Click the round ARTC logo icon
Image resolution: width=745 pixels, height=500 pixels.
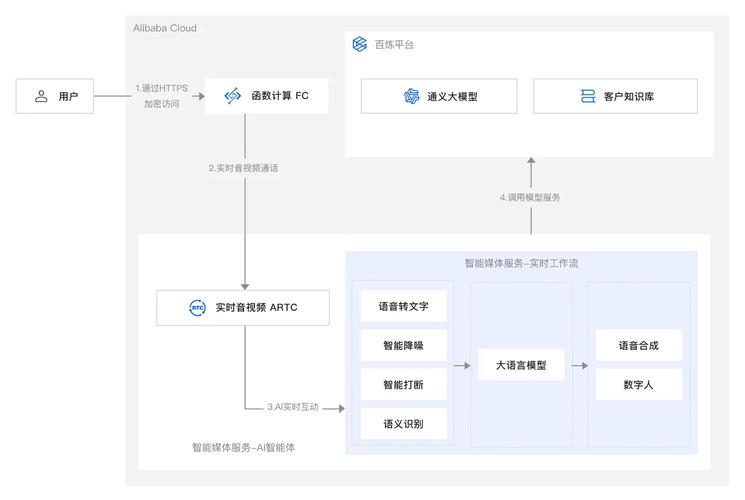(x=198, y=308)
